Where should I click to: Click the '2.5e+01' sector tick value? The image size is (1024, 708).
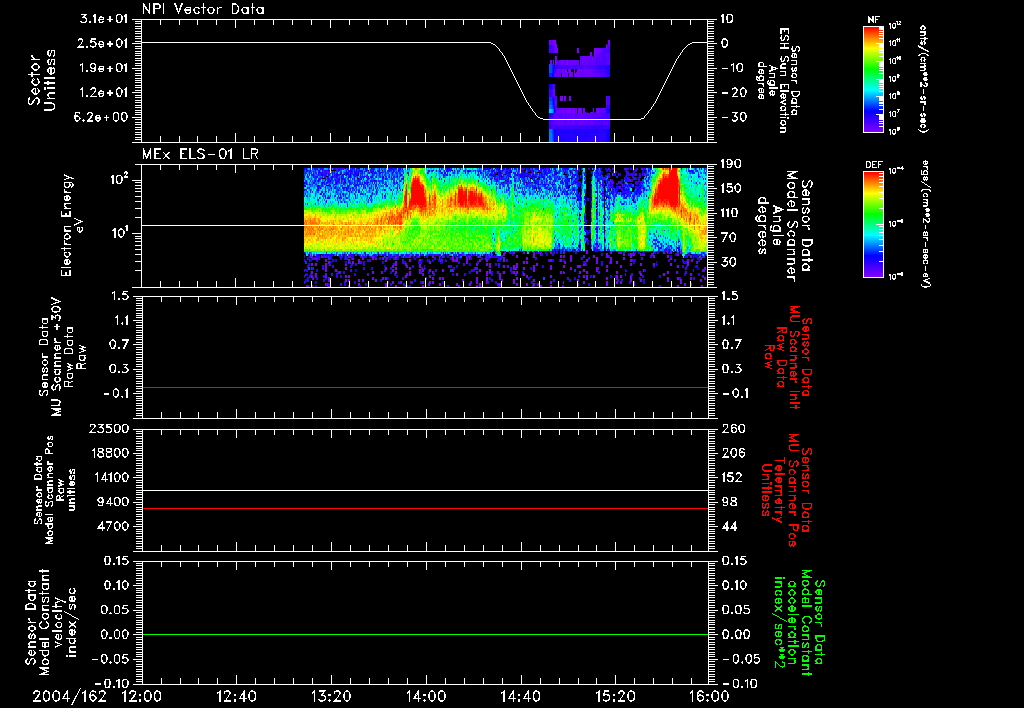(x=104, y=43)
